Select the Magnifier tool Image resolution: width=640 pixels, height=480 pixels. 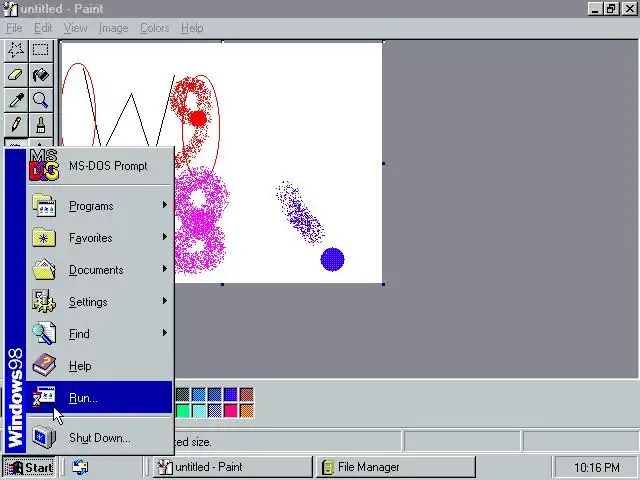(x=40, y=100)
